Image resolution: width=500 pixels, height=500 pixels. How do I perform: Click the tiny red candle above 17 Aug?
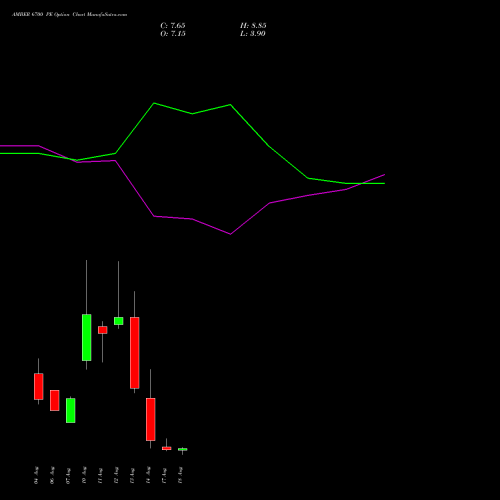tap(167, 448)
